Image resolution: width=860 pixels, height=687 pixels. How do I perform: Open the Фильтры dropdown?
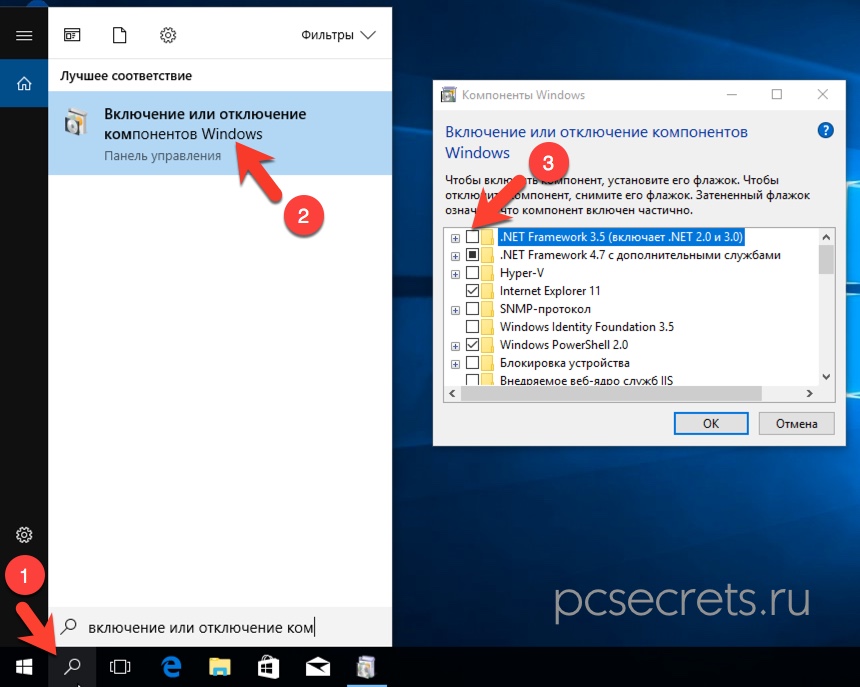(338, 35)
